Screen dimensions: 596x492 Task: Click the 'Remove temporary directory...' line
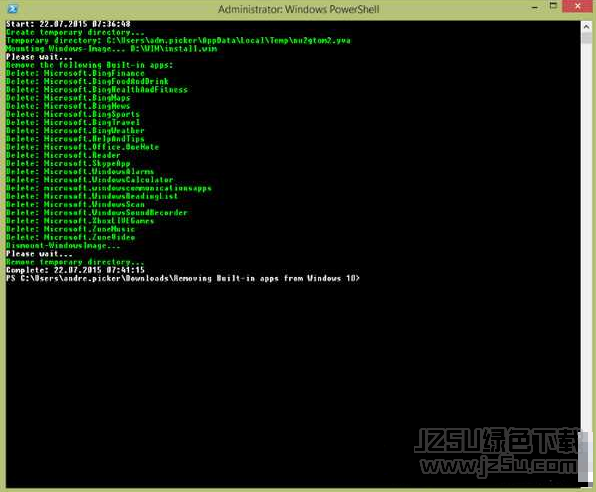click(x=75, y=262)
